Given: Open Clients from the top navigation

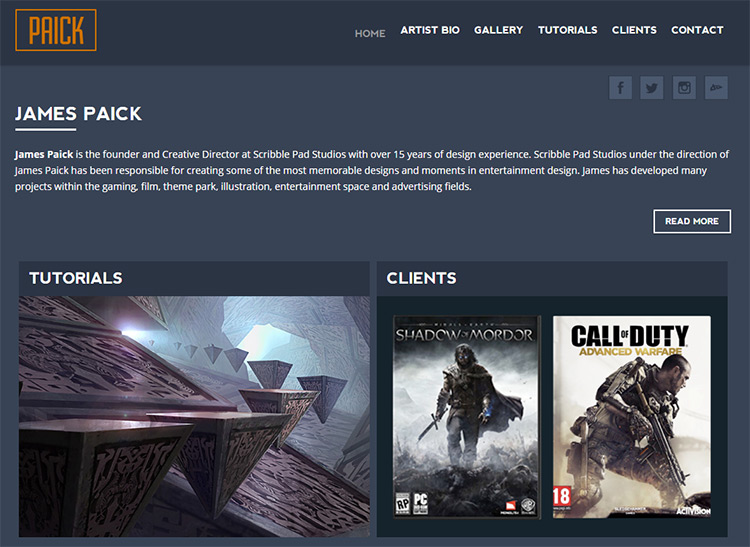Looking at the screenshot, I should [x=634, y=30].
